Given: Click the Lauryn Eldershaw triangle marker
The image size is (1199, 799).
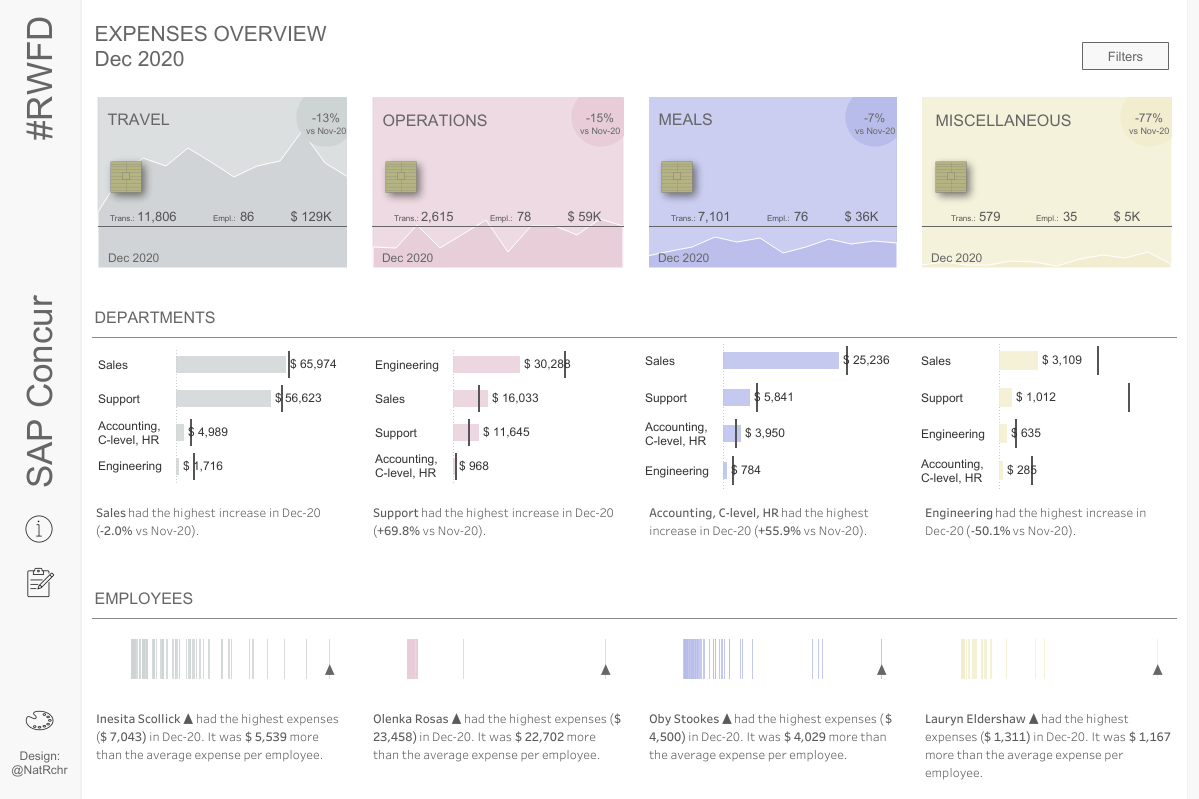Looking at the screenshot, I should point(1158,670).
